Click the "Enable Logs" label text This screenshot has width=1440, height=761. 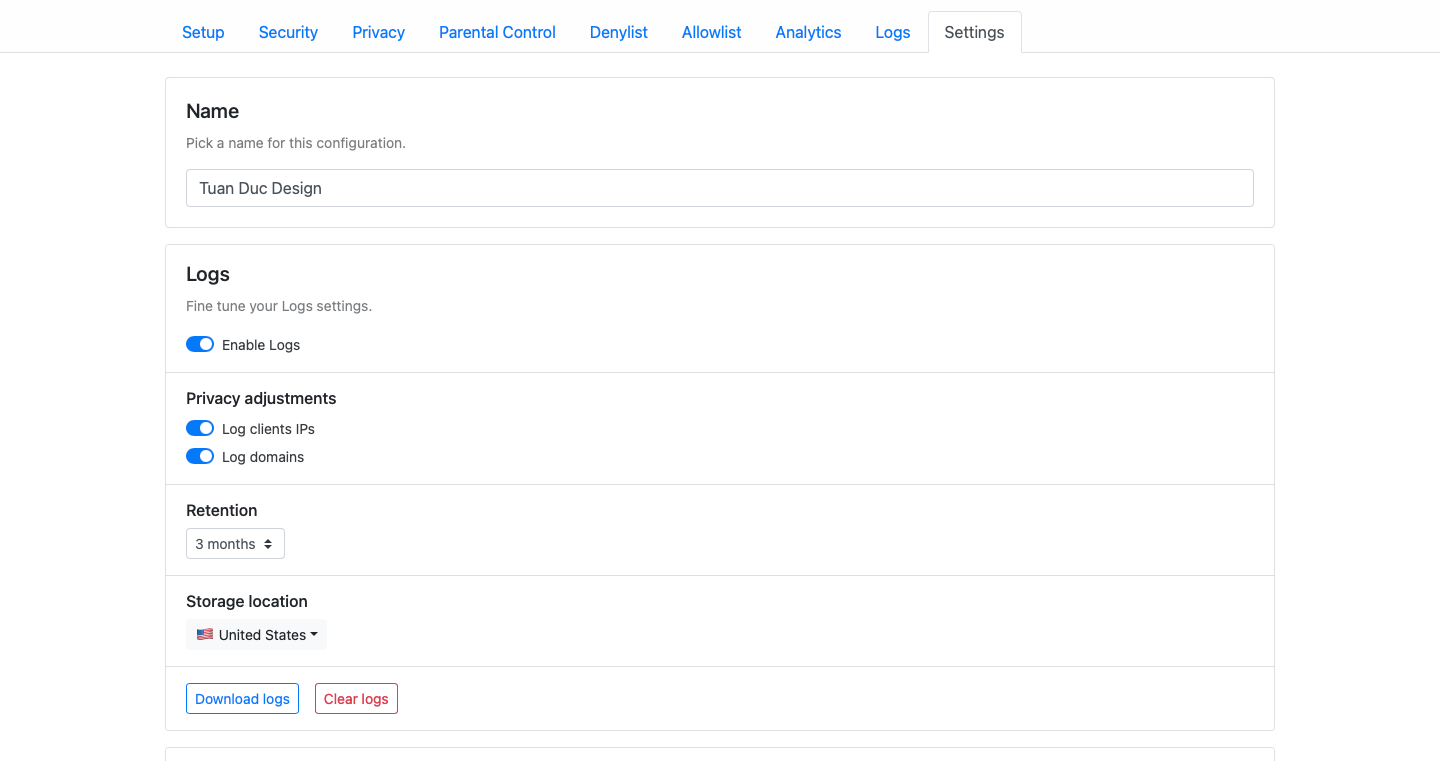point(261,345)
